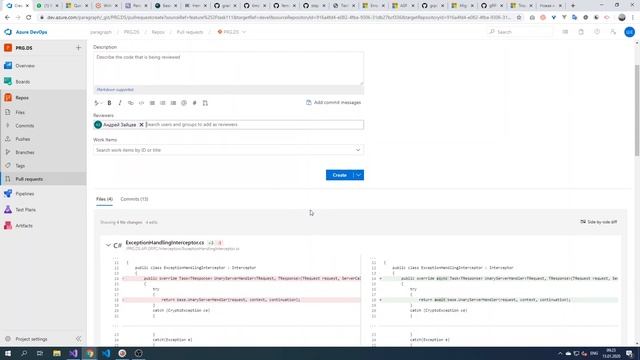Open the work list icon in header
The image size is (640, 360).
565,32
